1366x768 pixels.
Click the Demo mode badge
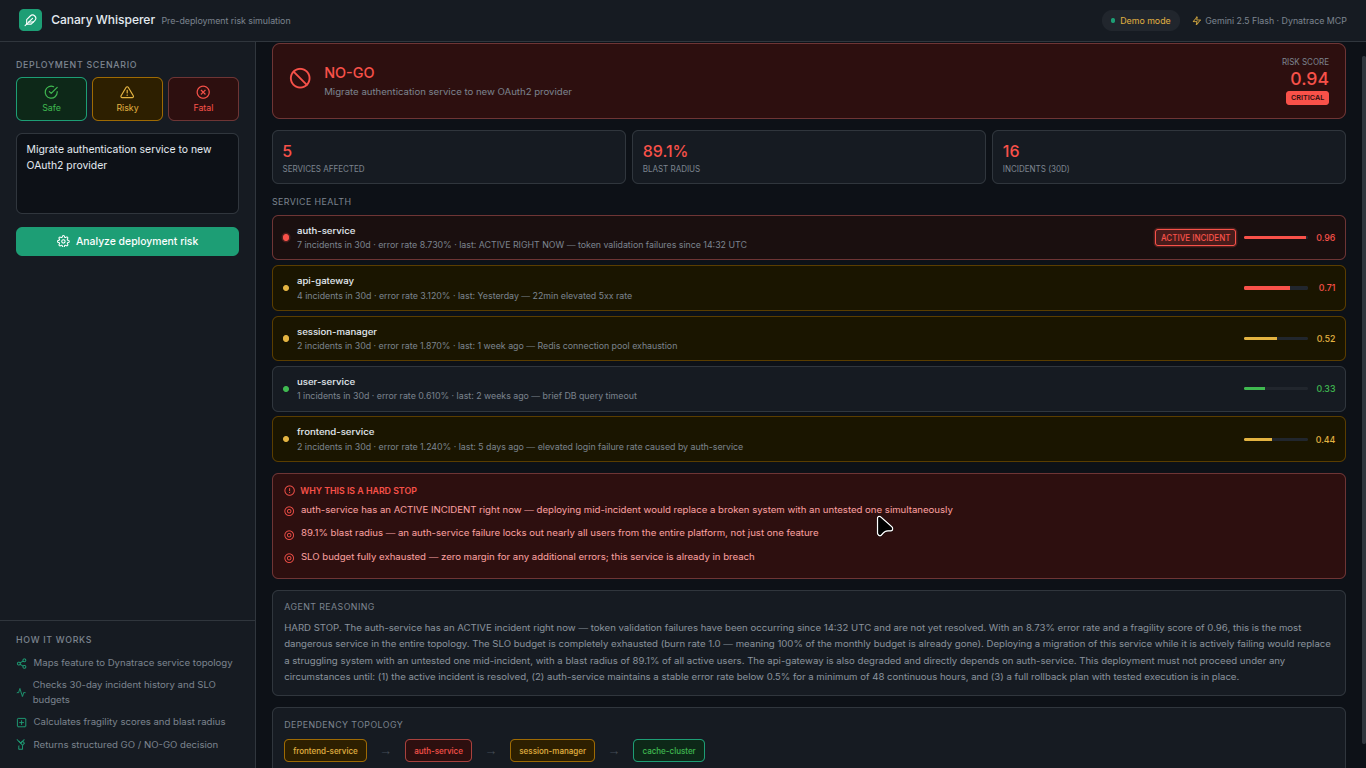tap(1140, 20)
